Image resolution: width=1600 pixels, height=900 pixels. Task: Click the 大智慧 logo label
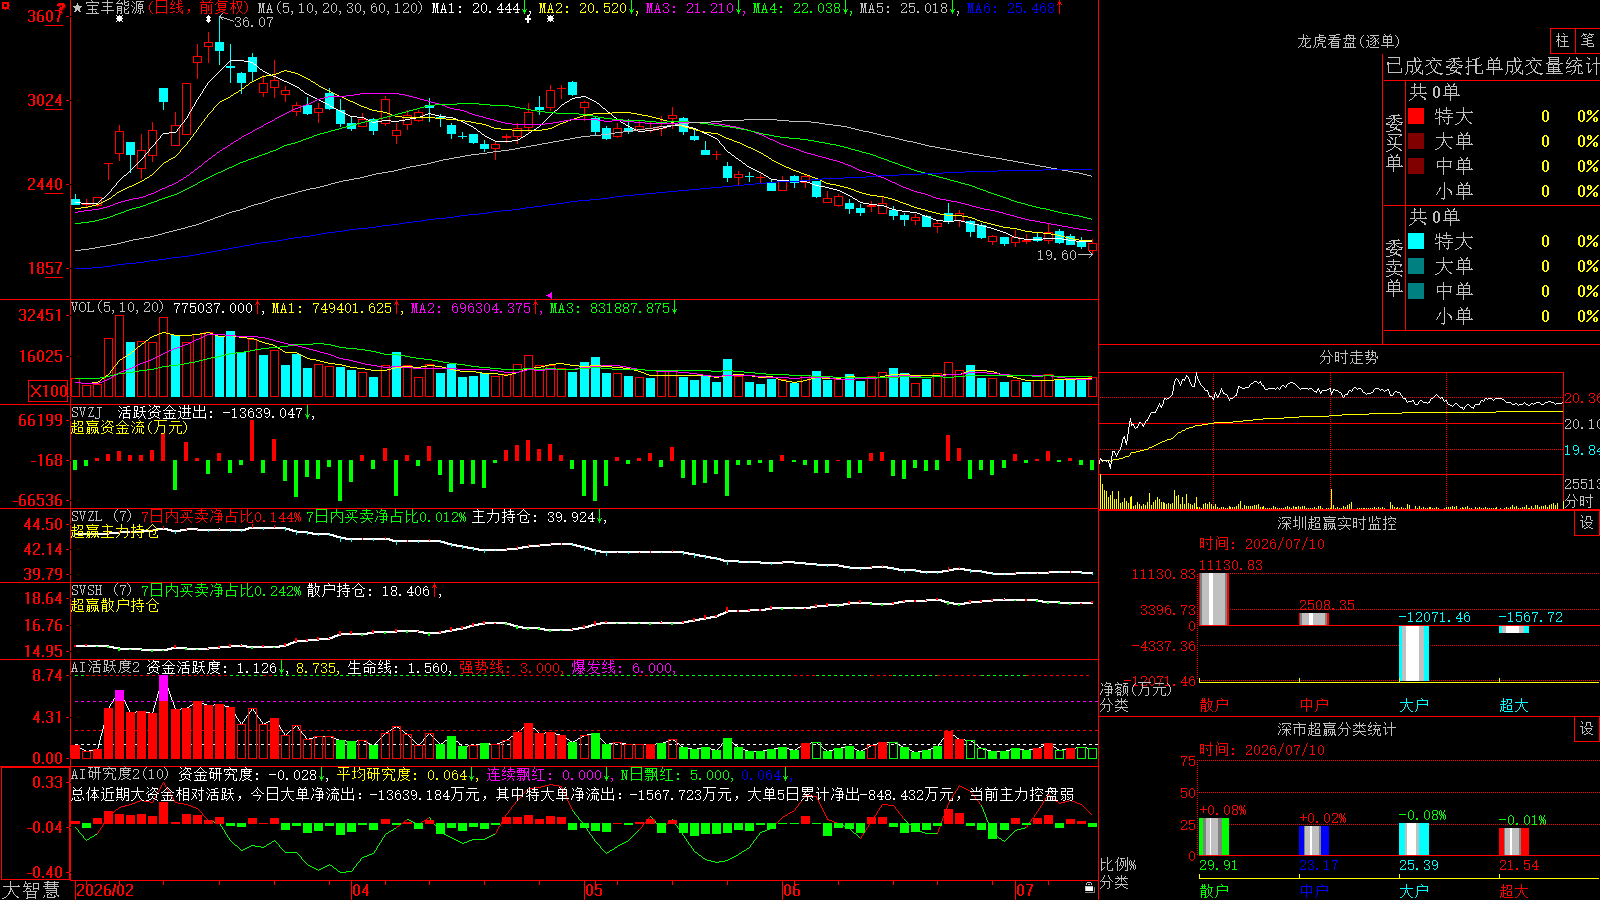click(x=31, y=889)
